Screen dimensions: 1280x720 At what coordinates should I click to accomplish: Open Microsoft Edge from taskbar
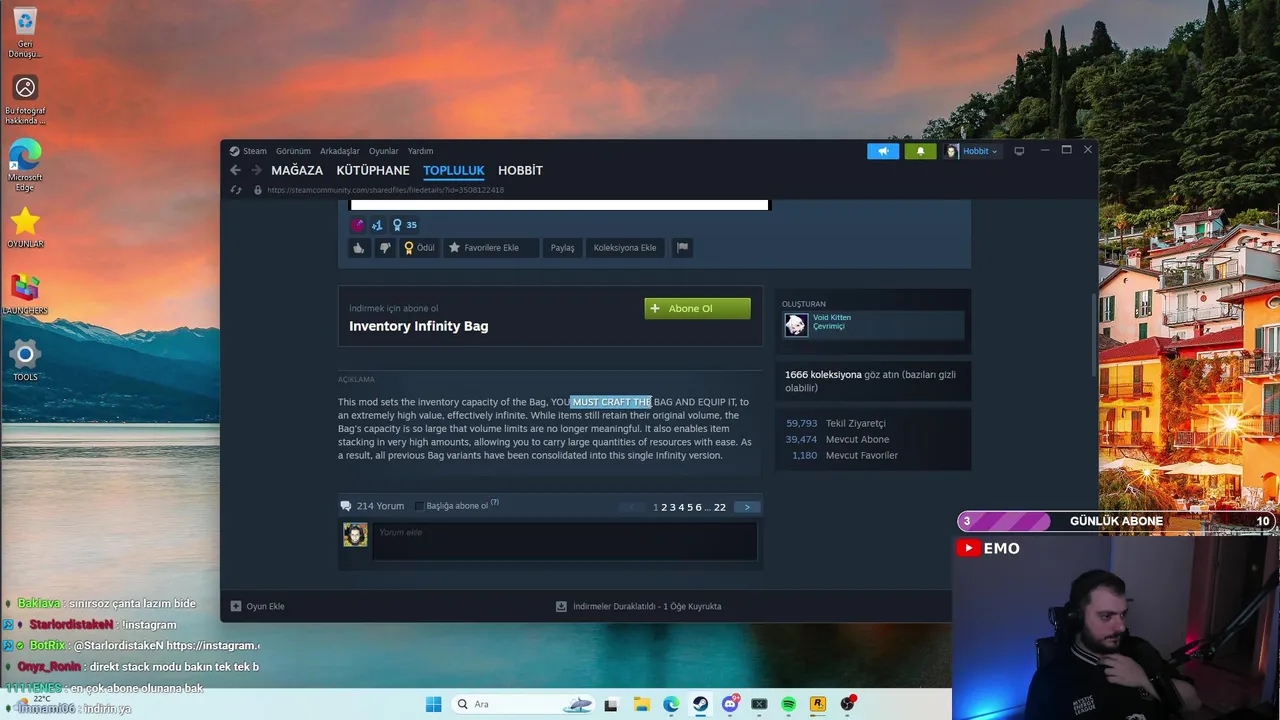(671, 704)
